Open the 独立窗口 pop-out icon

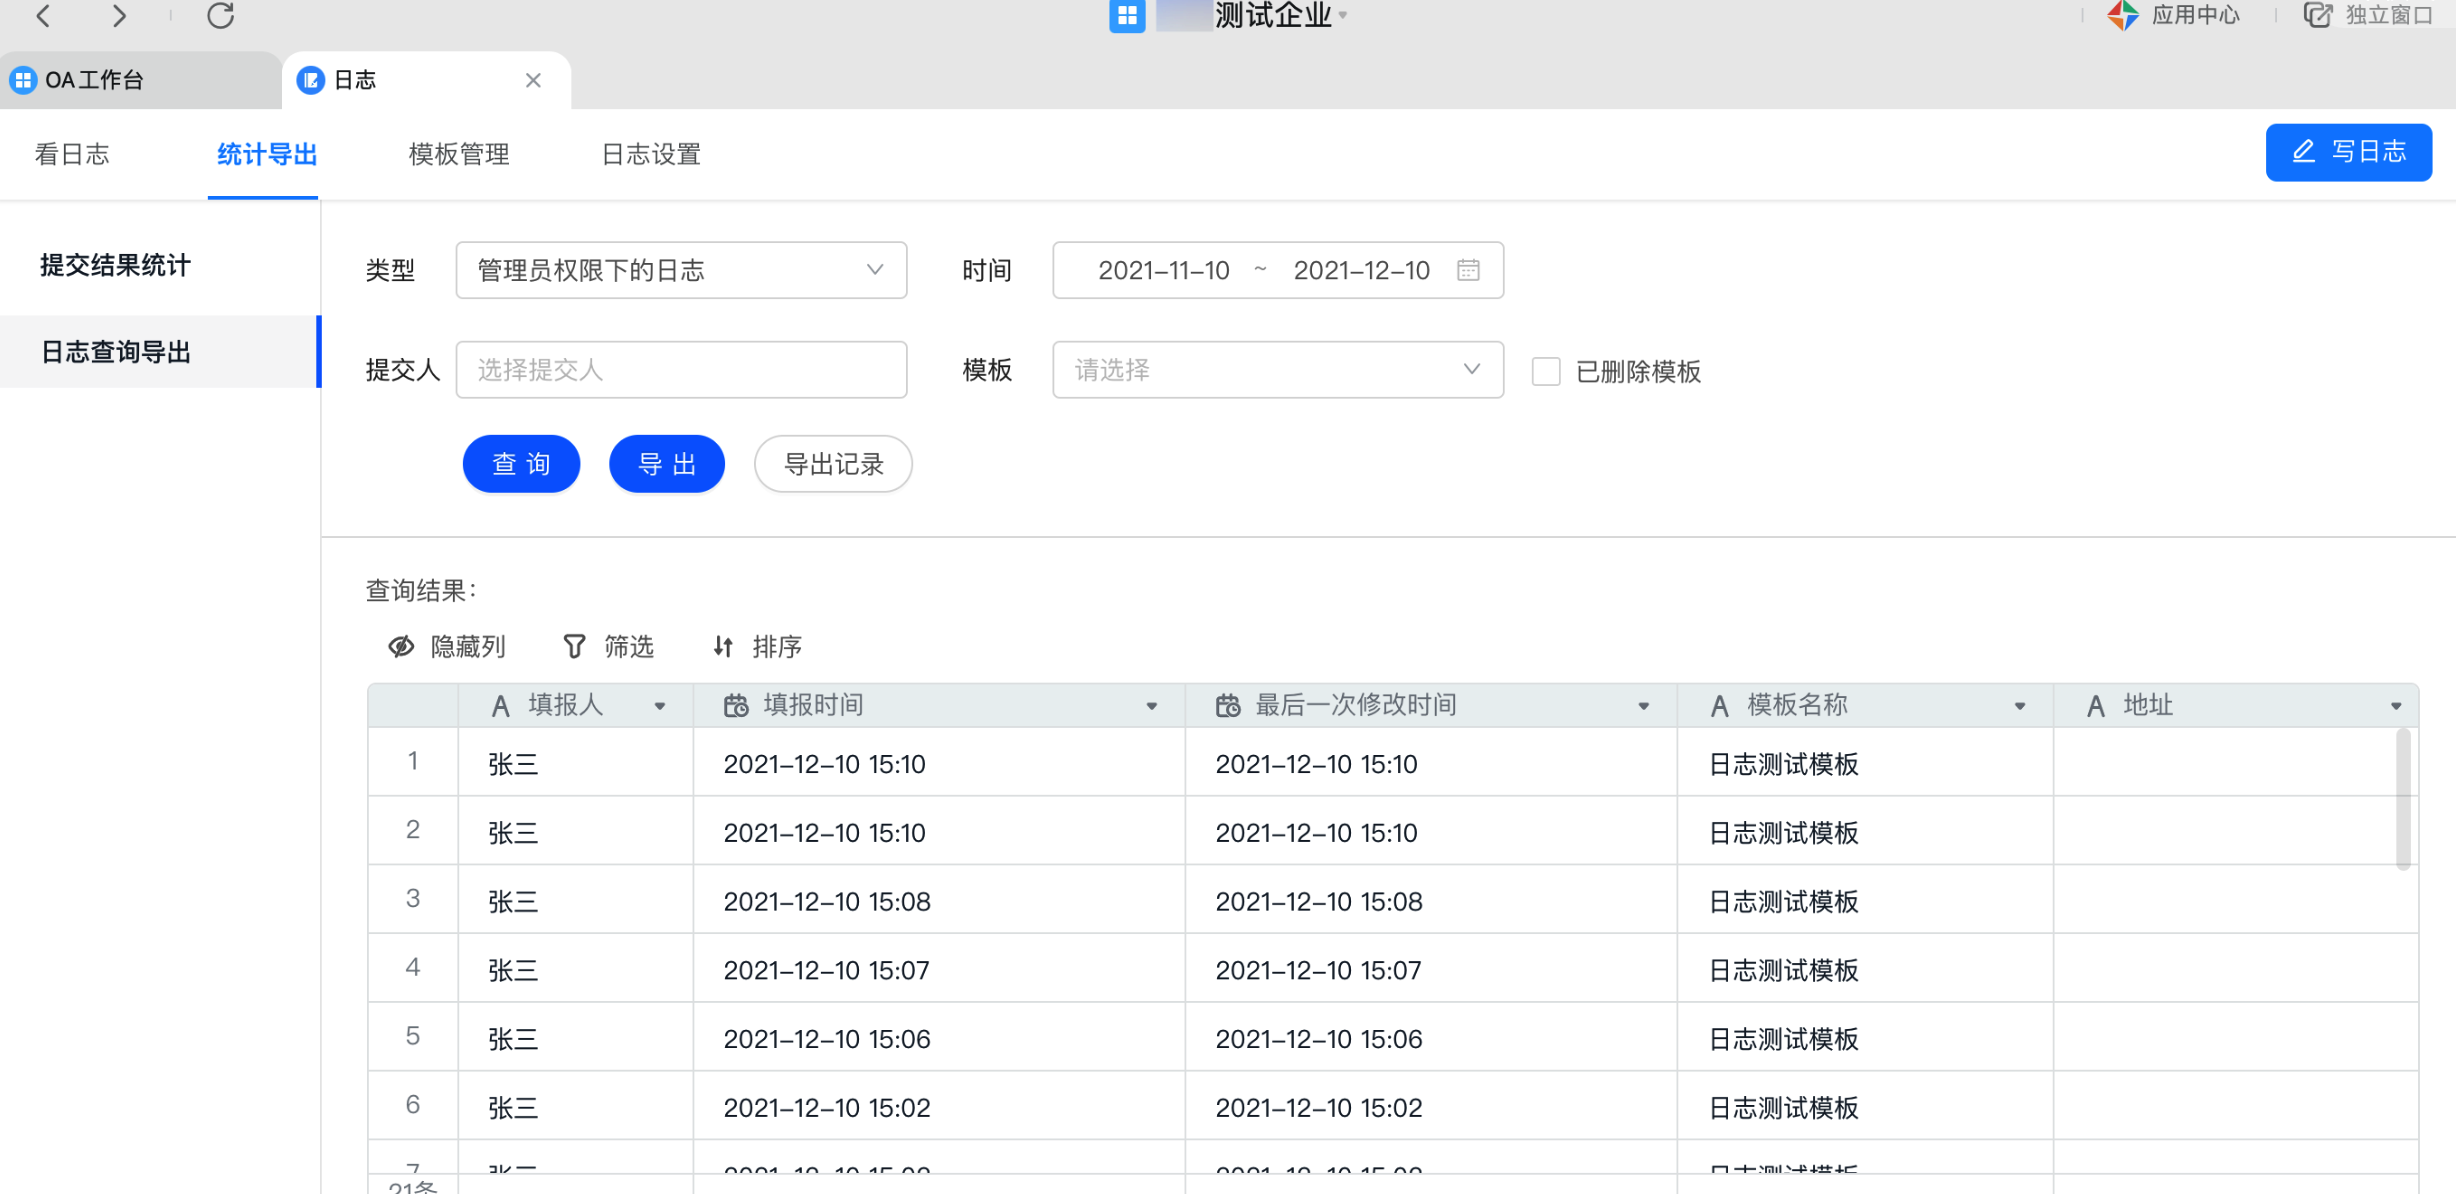[2317, 15]
